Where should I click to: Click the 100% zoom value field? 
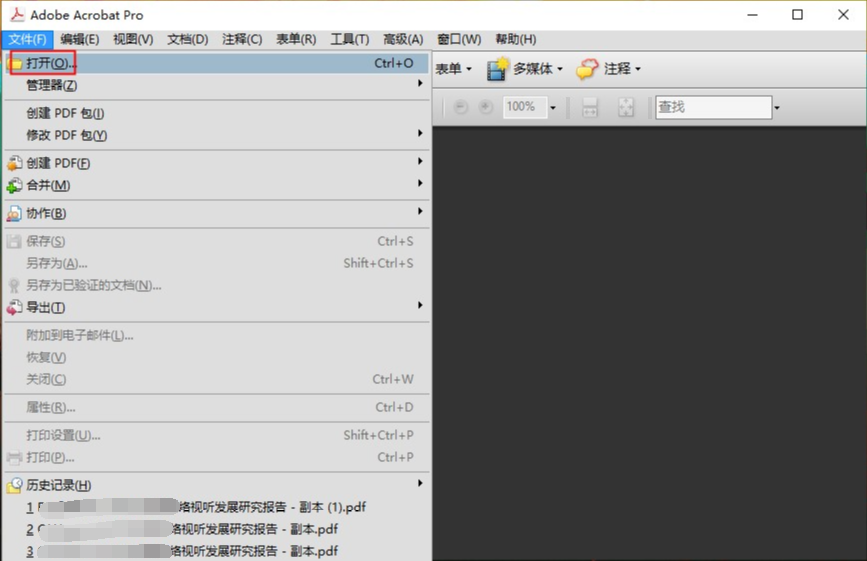pyautogui.click(x=524, y=107)
